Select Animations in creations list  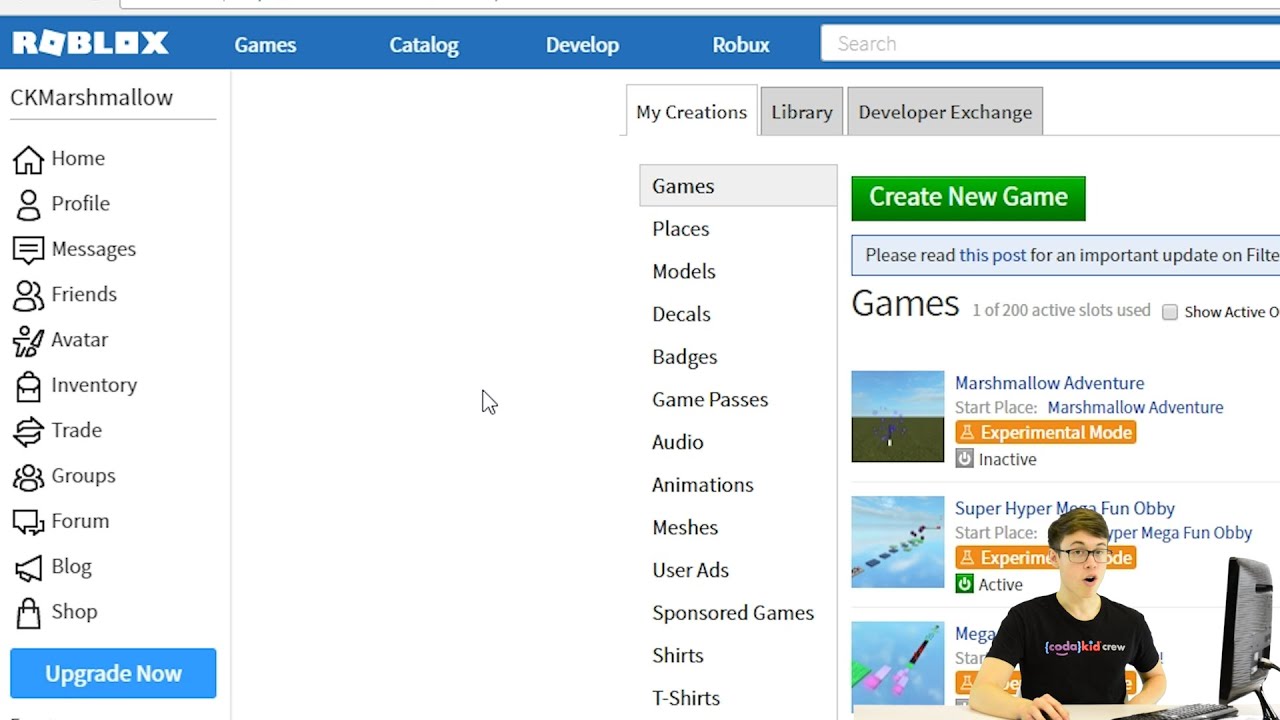pos(703,485)
